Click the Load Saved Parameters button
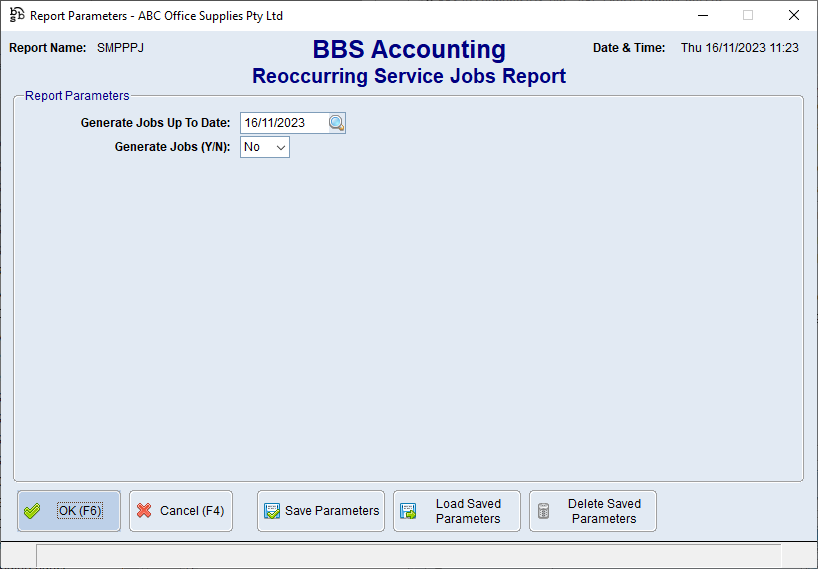Viewport: 818px width, 569px height. point(457,511)
